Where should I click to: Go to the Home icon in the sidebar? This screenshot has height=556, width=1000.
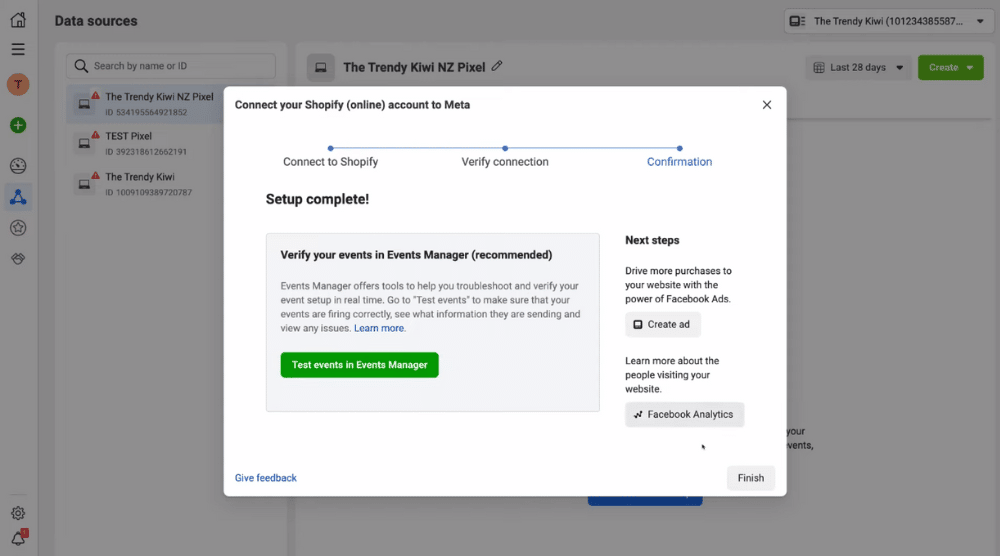click(x=18, y=20)
